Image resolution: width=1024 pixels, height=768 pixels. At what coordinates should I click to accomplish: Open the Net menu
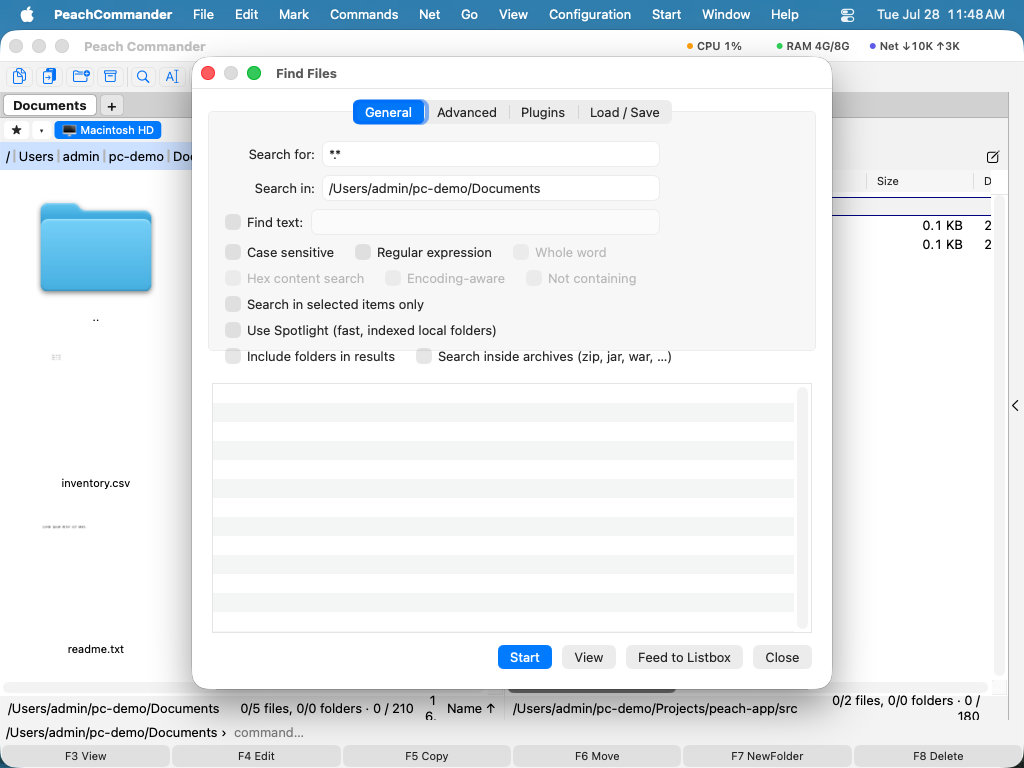pyautogui.click(x=429, y=14)
